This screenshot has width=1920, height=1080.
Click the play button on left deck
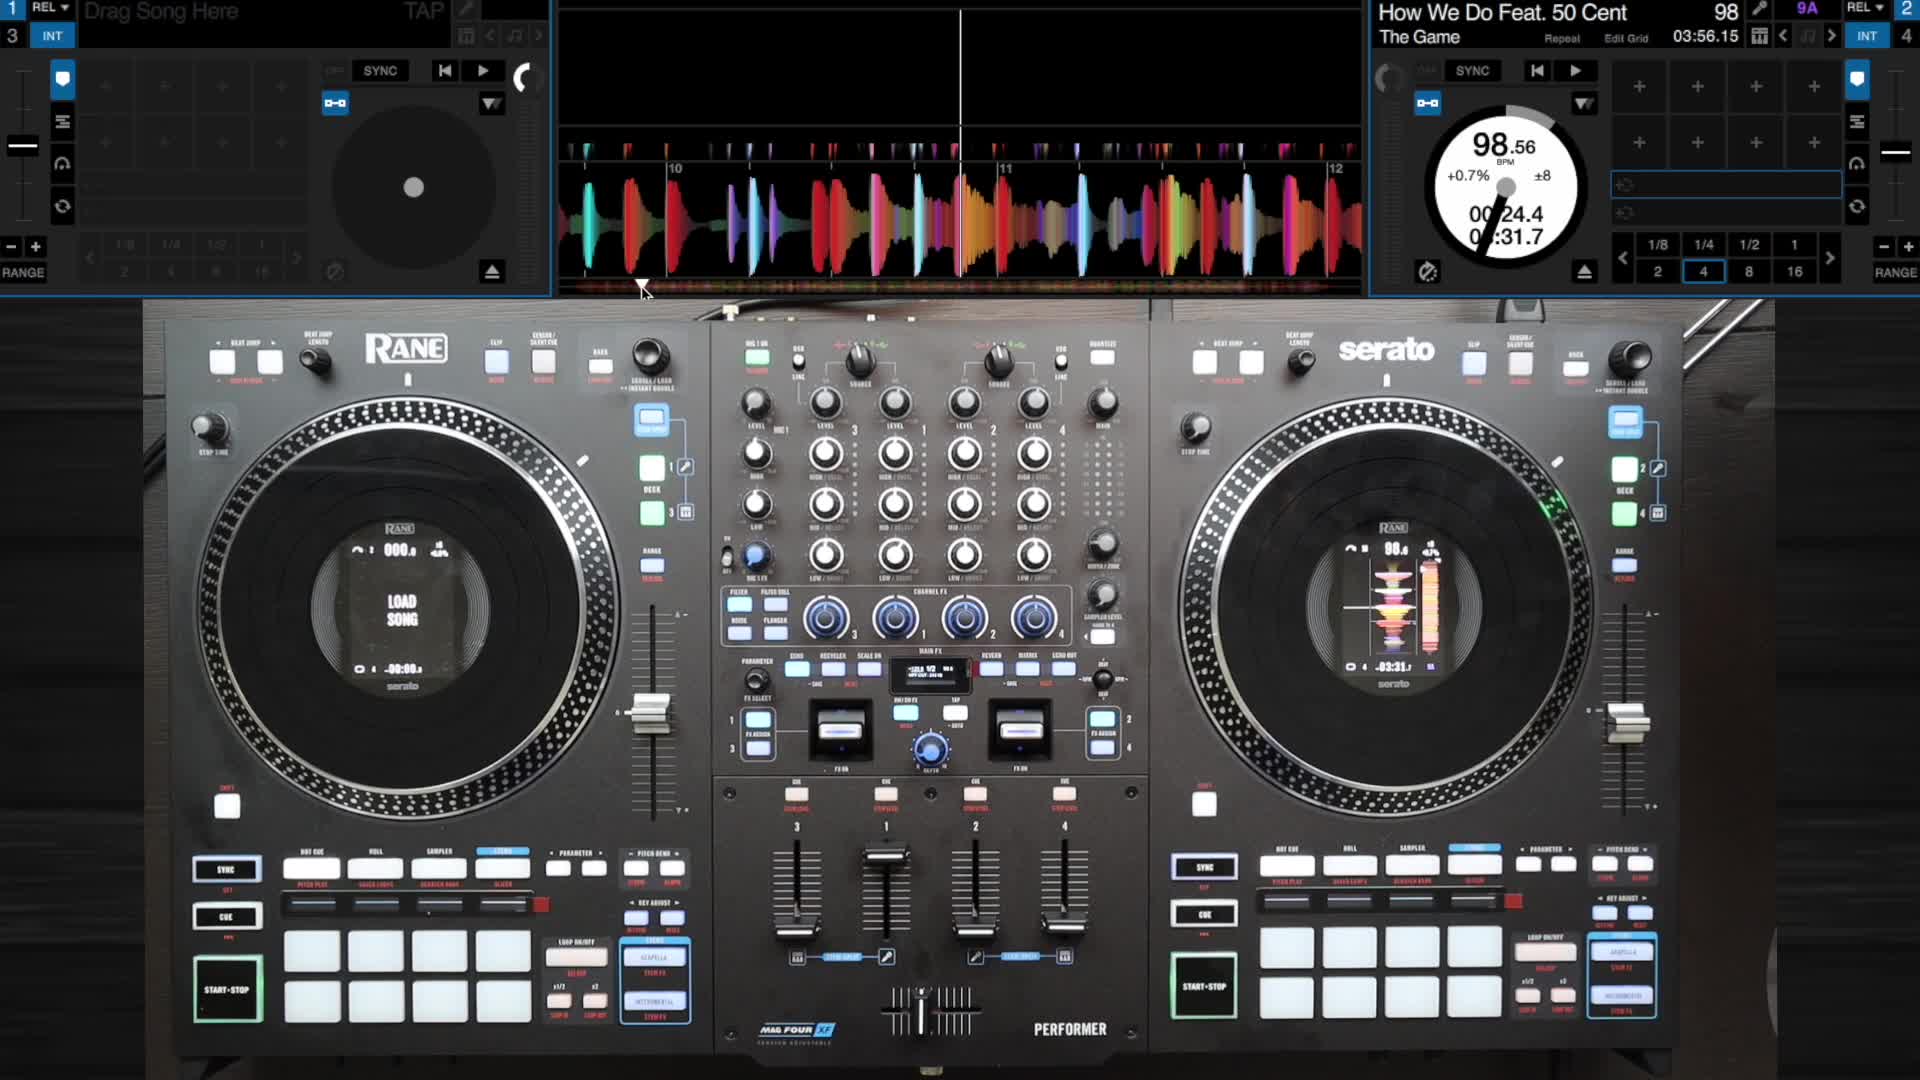(483, 71)
